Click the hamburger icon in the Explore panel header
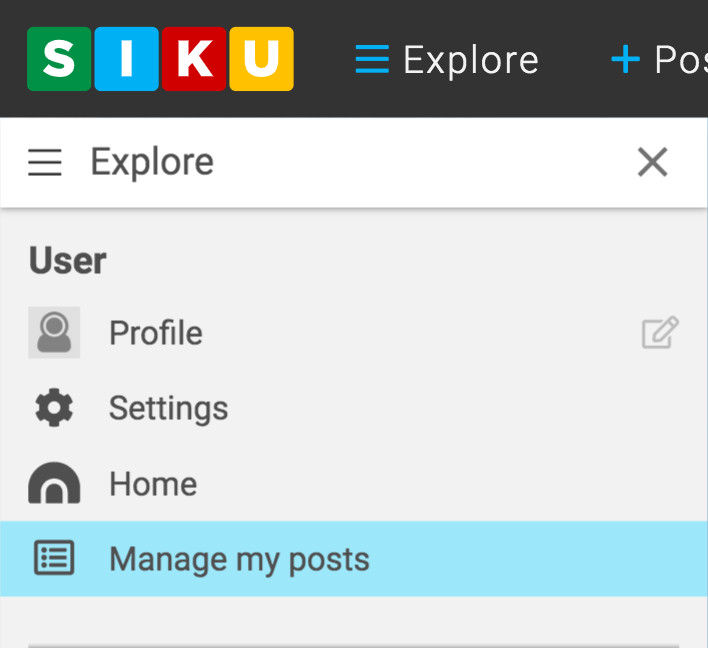 coord(45,162)
